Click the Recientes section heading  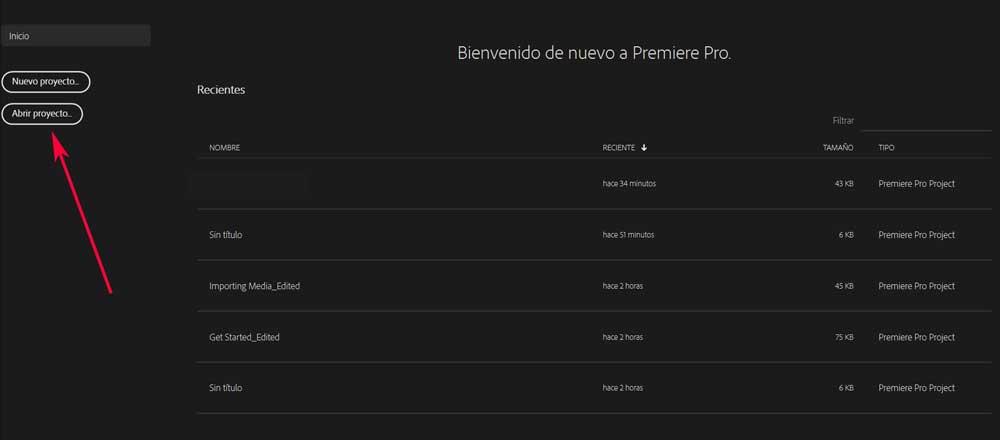click(x=221, y=90)
